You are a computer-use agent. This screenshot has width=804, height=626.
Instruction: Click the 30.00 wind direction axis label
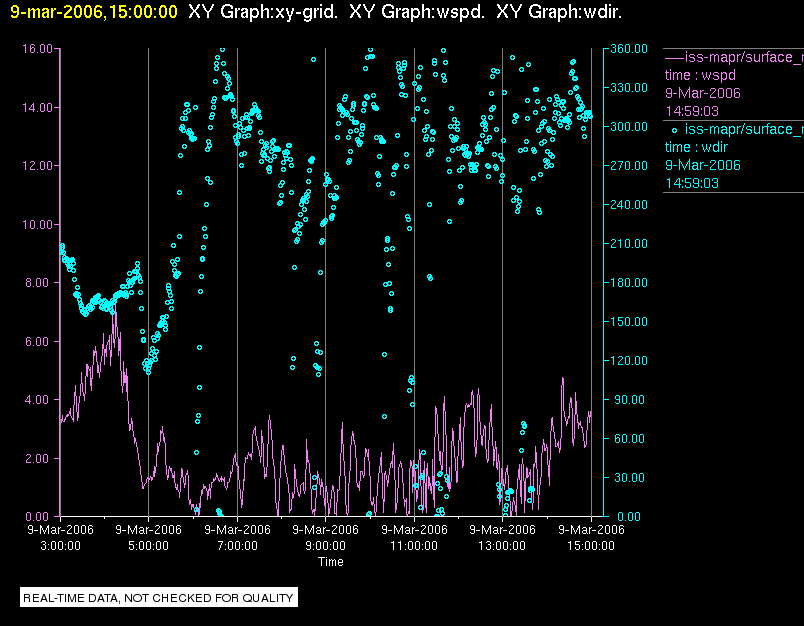point(630,478)
